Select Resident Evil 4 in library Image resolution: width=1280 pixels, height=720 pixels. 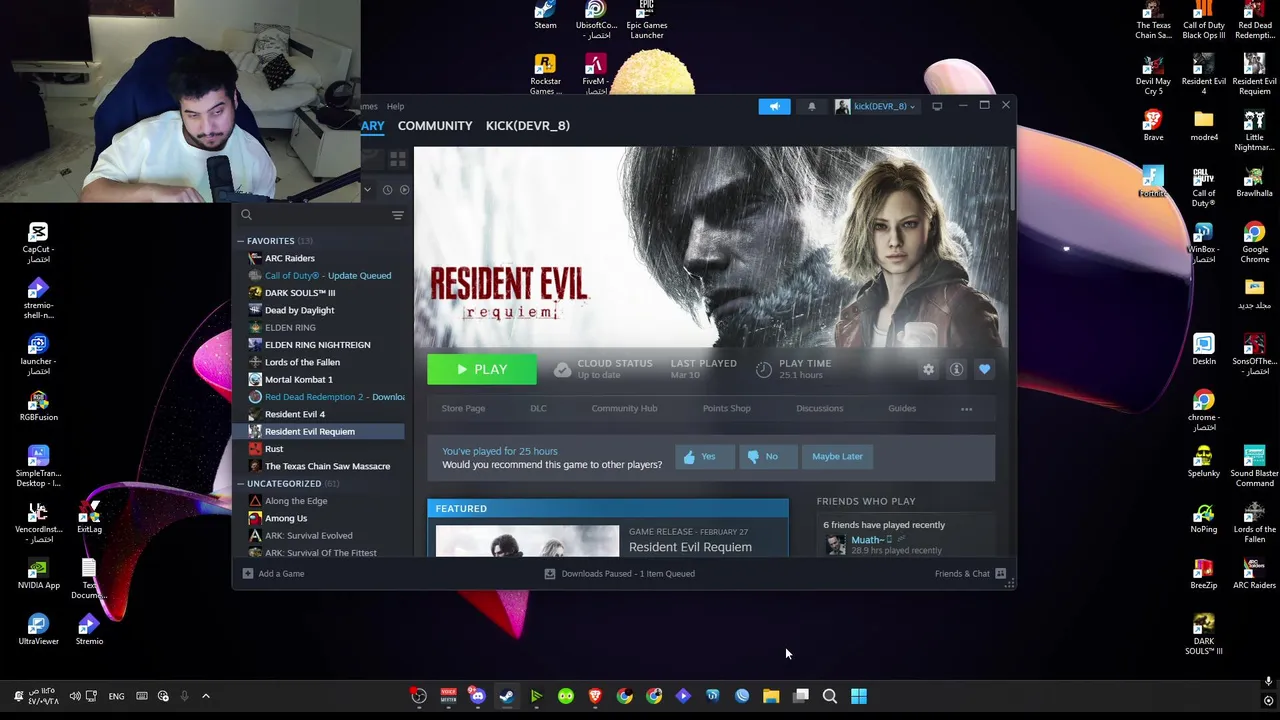[294, 414]
